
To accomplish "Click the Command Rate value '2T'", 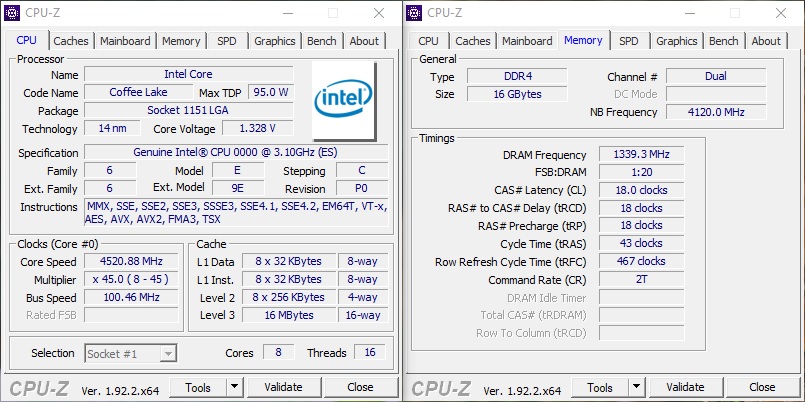I will point(641,279).
